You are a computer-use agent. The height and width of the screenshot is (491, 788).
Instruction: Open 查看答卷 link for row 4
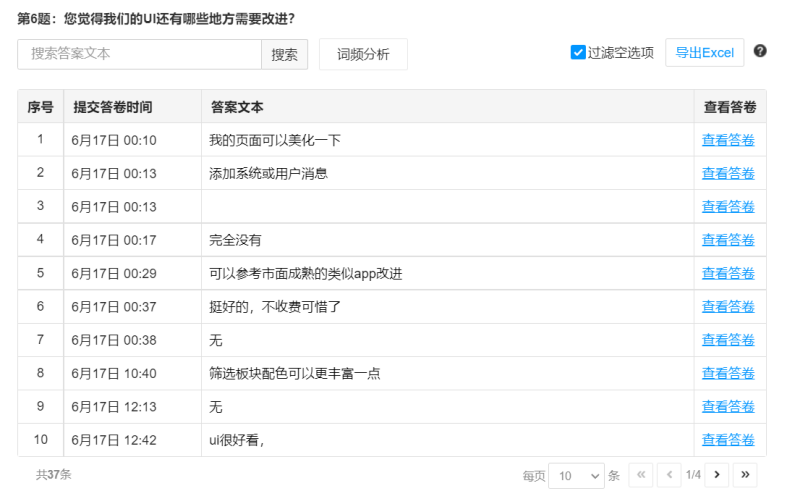coord(728,240)
